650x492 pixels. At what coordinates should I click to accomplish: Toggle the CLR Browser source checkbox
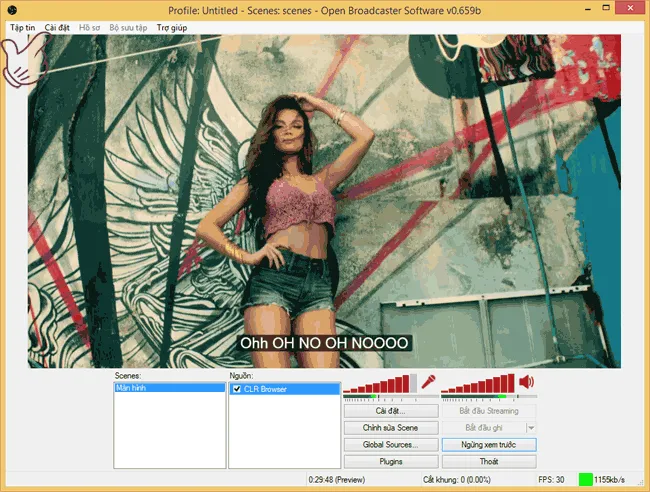[237, 389]
